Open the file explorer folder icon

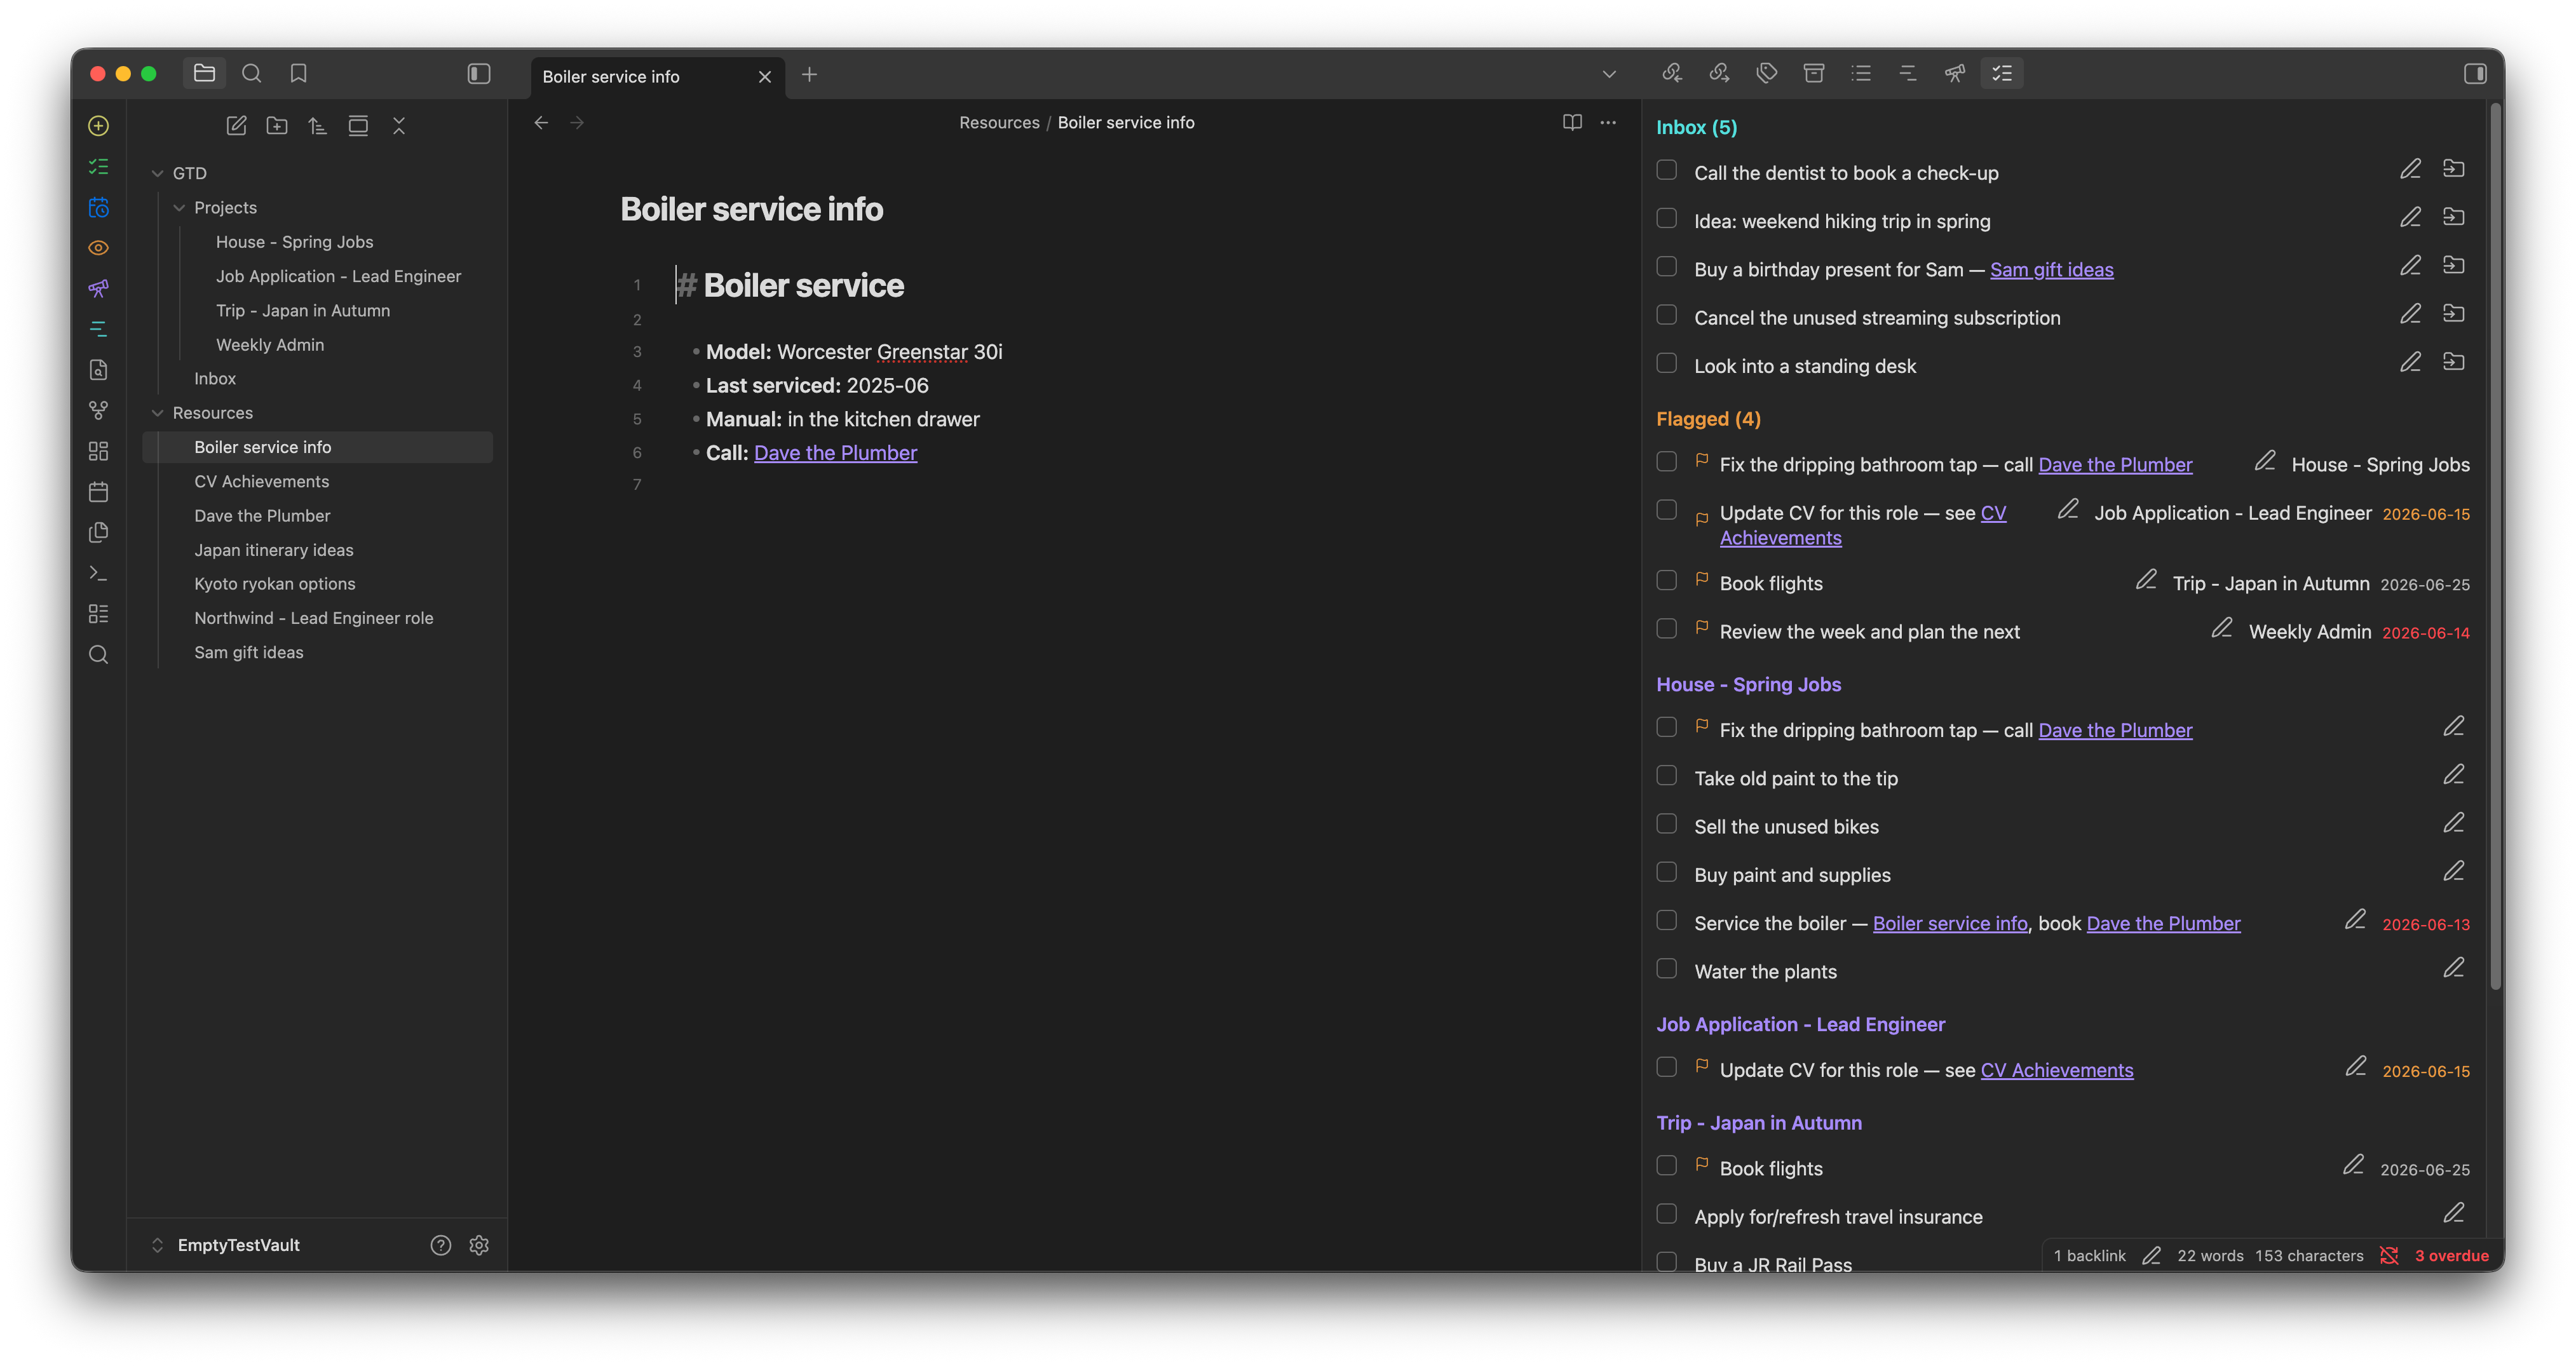tap(204, 73)
